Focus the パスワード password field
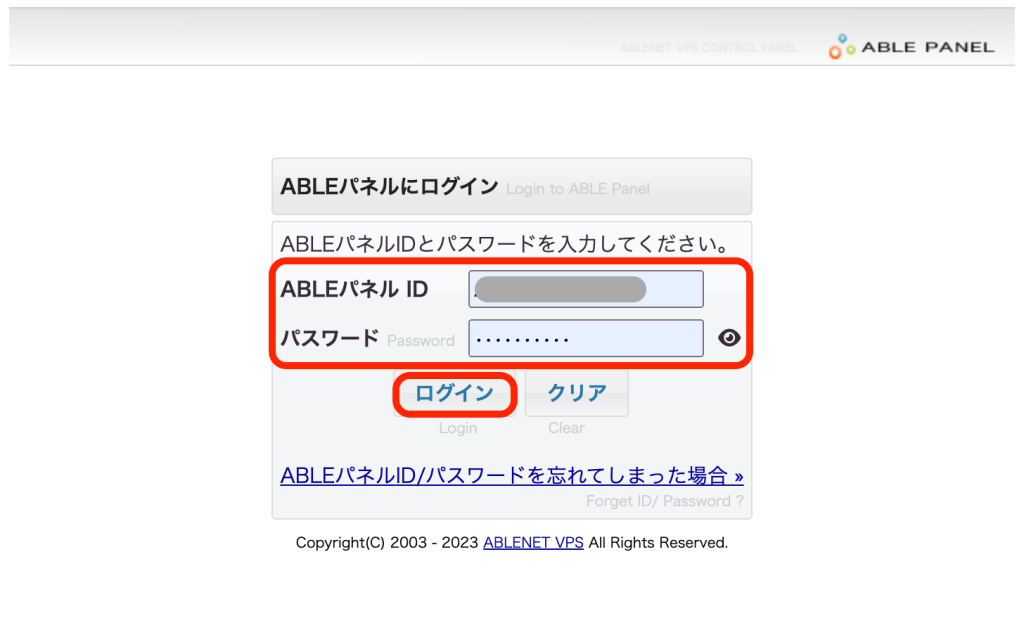Screen dimensions: 1024x623 585,338
